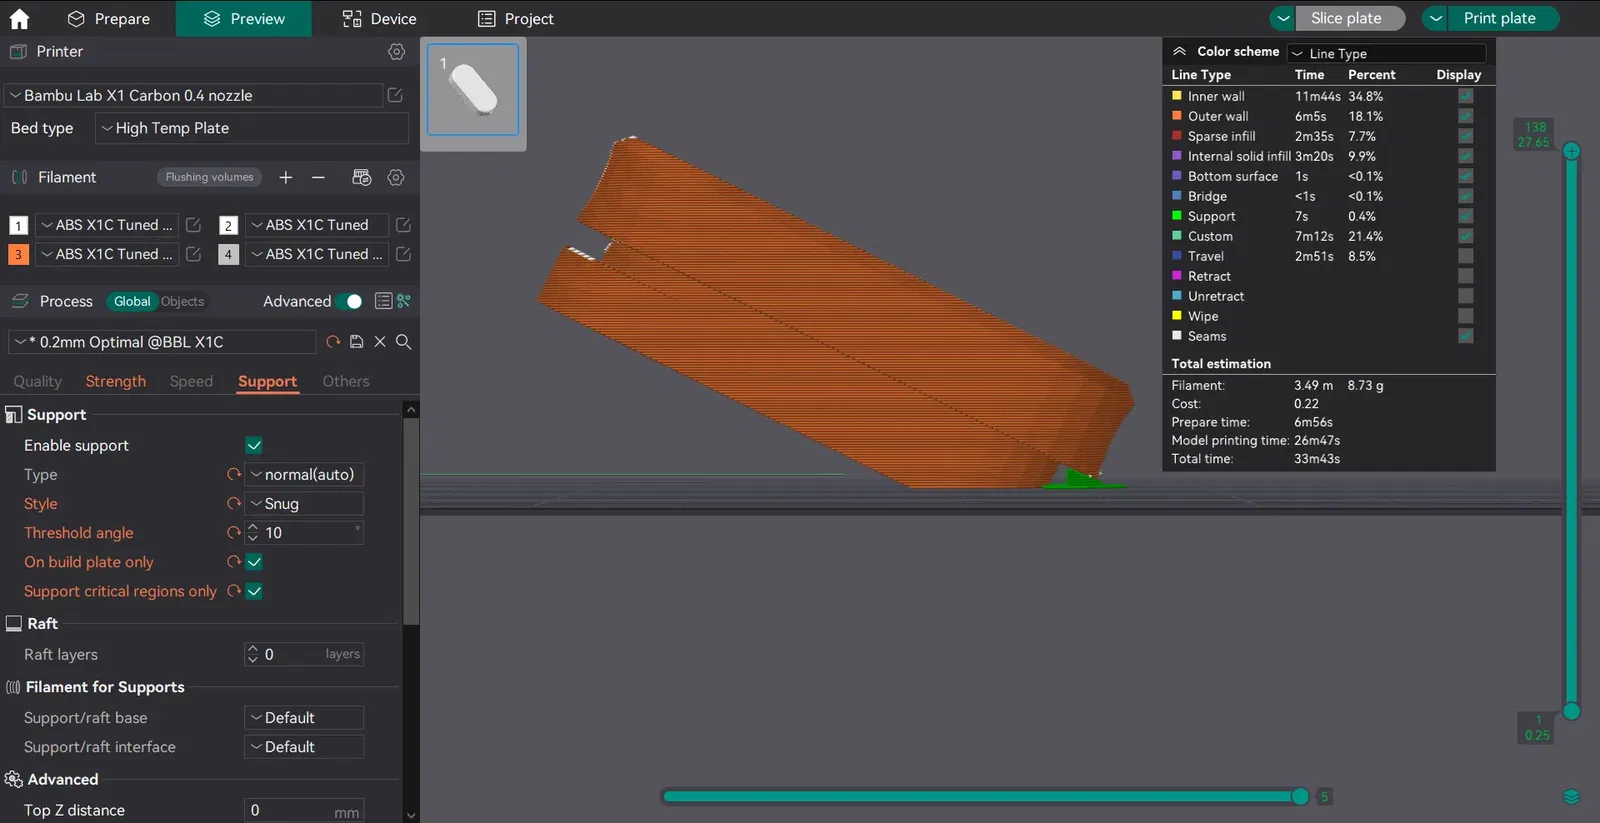This screenshot has height=823, width=1600.
Task: Open Flushing volumes settings
Action: coord(210,177)
